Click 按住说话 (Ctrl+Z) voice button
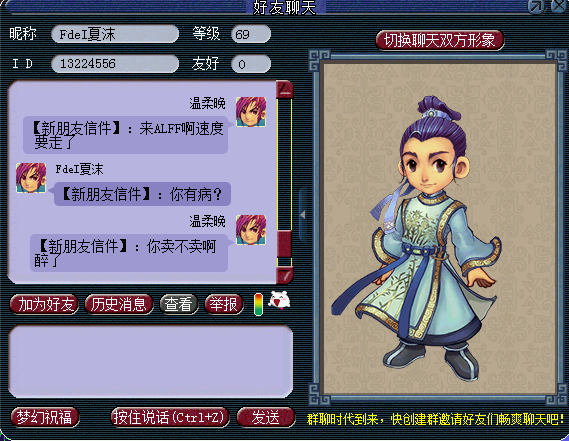 [170, 417]
